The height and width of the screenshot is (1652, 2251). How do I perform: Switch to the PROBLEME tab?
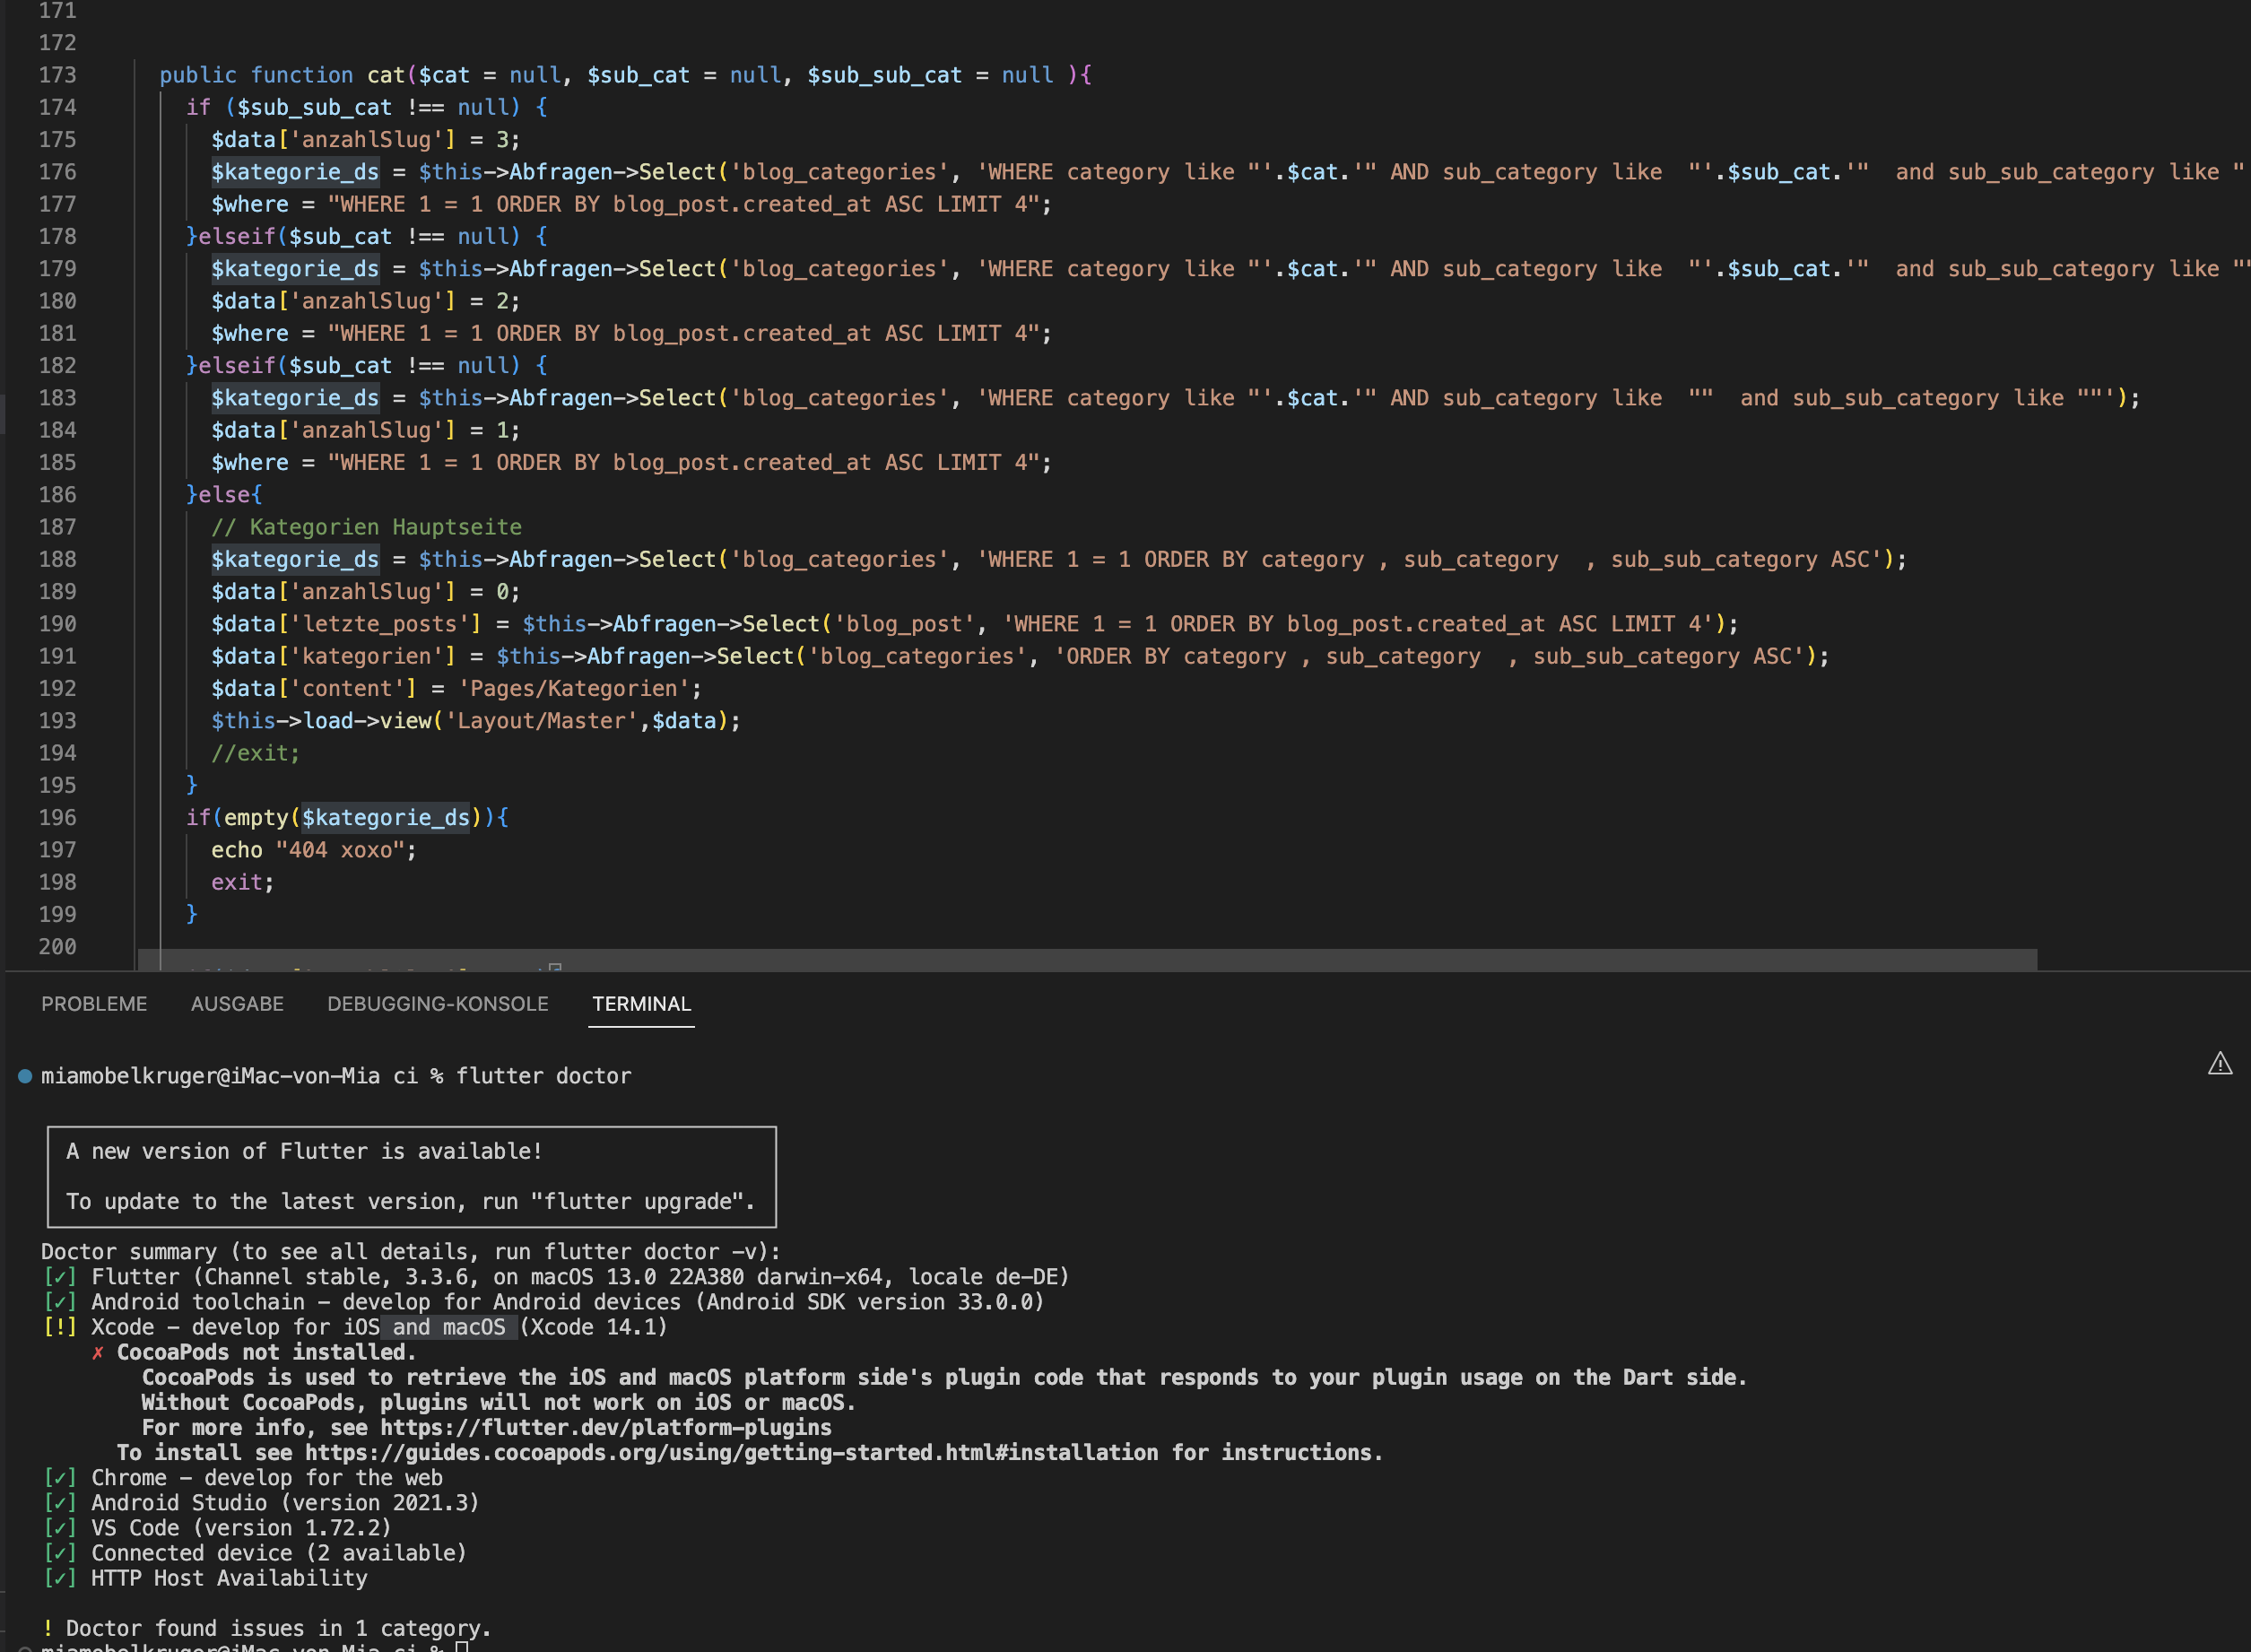pyautogui.click(x=94, y=1004)
